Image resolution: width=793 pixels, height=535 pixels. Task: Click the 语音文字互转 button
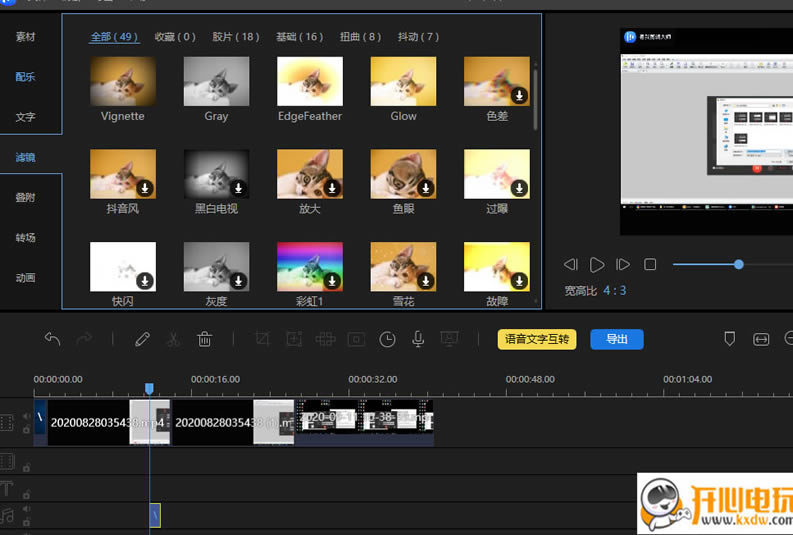(537, 339)
